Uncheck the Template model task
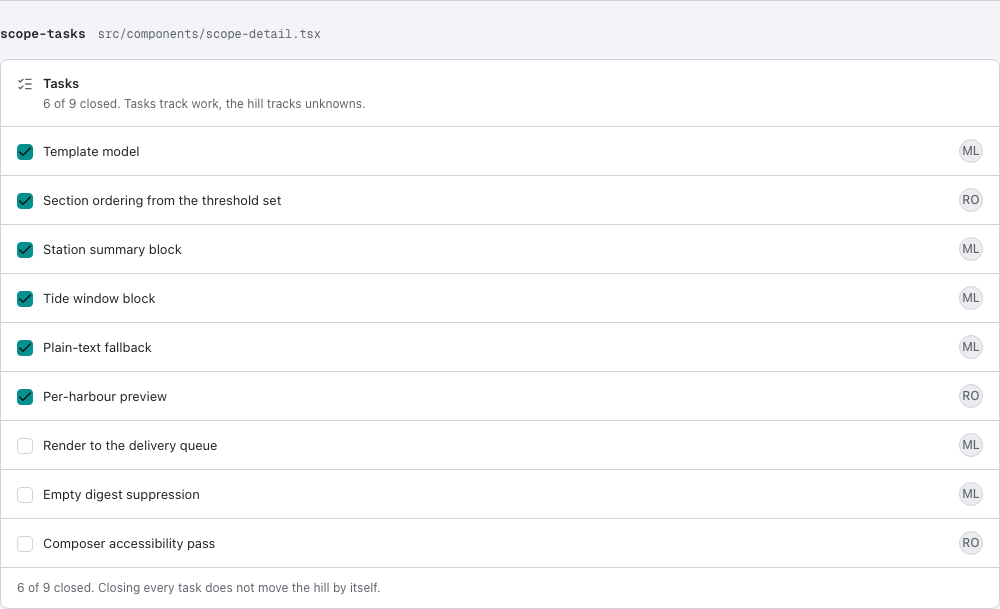Image resolution: width=1000 pixels, height=609 pixels. point(25,152)
